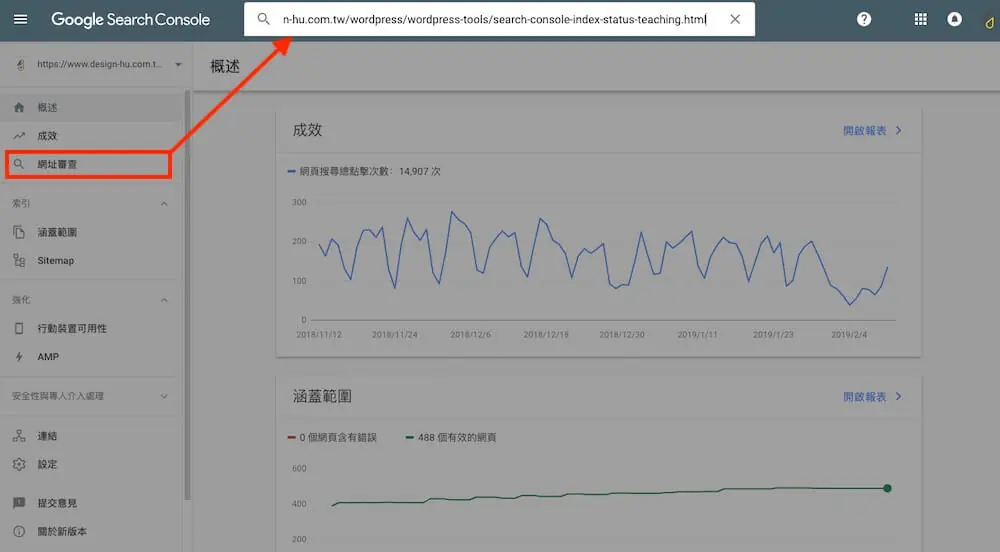The image size is (1000, 552).
Task: Click the property favicon icon
Action: (20, 64)
